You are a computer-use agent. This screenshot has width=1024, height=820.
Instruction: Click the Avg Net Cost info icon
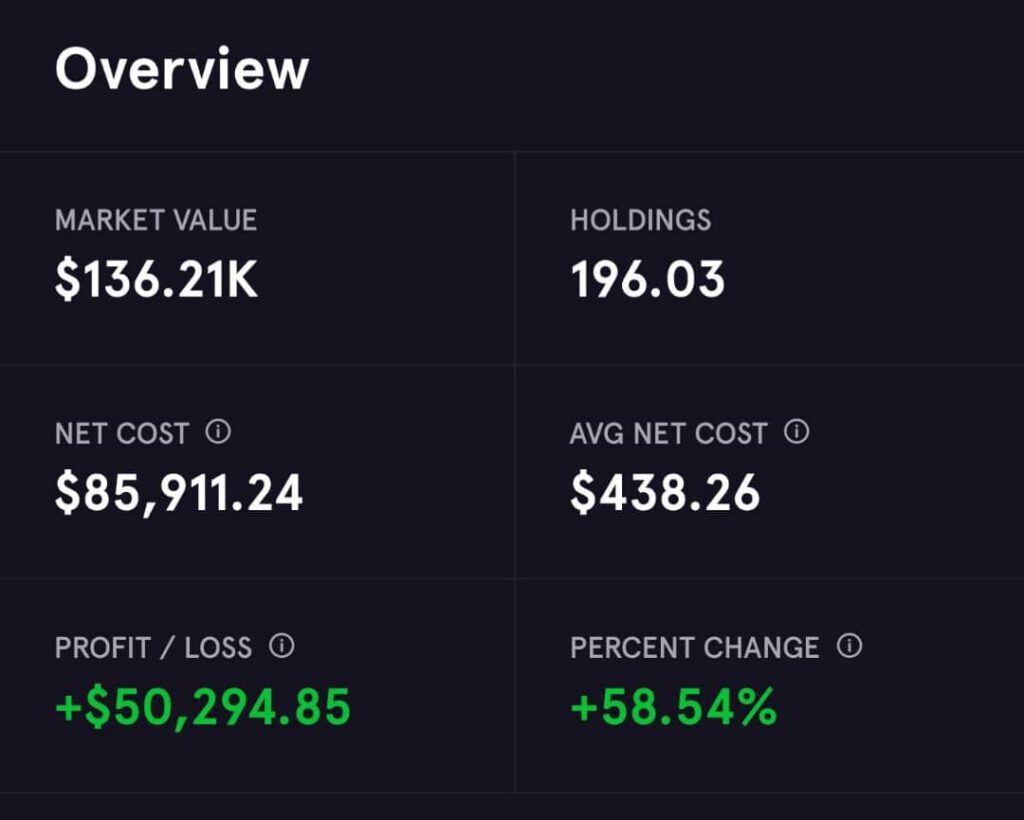click(796, 432)
